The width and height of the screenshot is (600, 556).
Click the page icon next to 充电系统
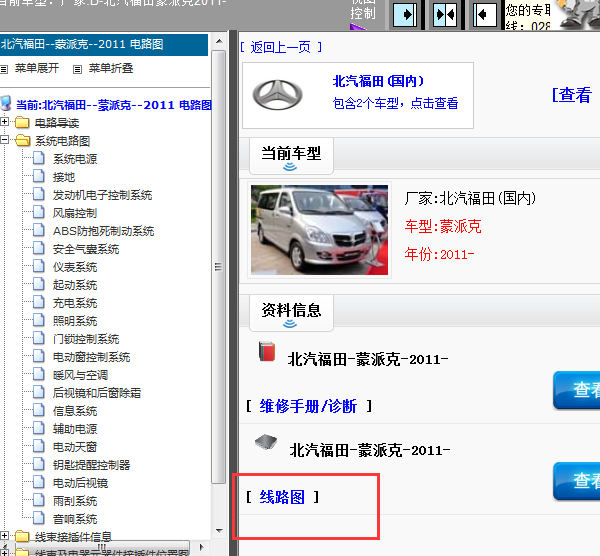39,302
